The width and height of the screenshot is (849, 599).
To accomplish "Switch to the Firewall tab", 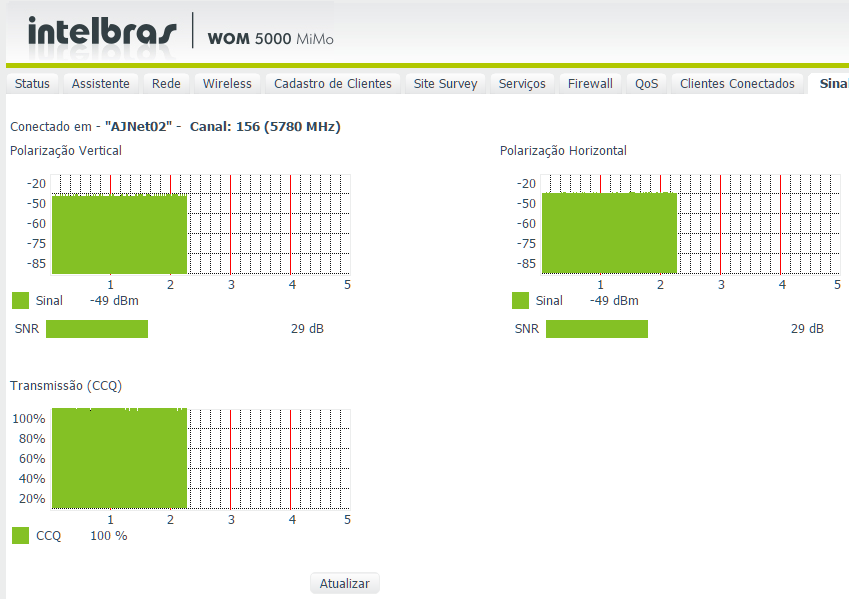I will (x=590, y=84).
